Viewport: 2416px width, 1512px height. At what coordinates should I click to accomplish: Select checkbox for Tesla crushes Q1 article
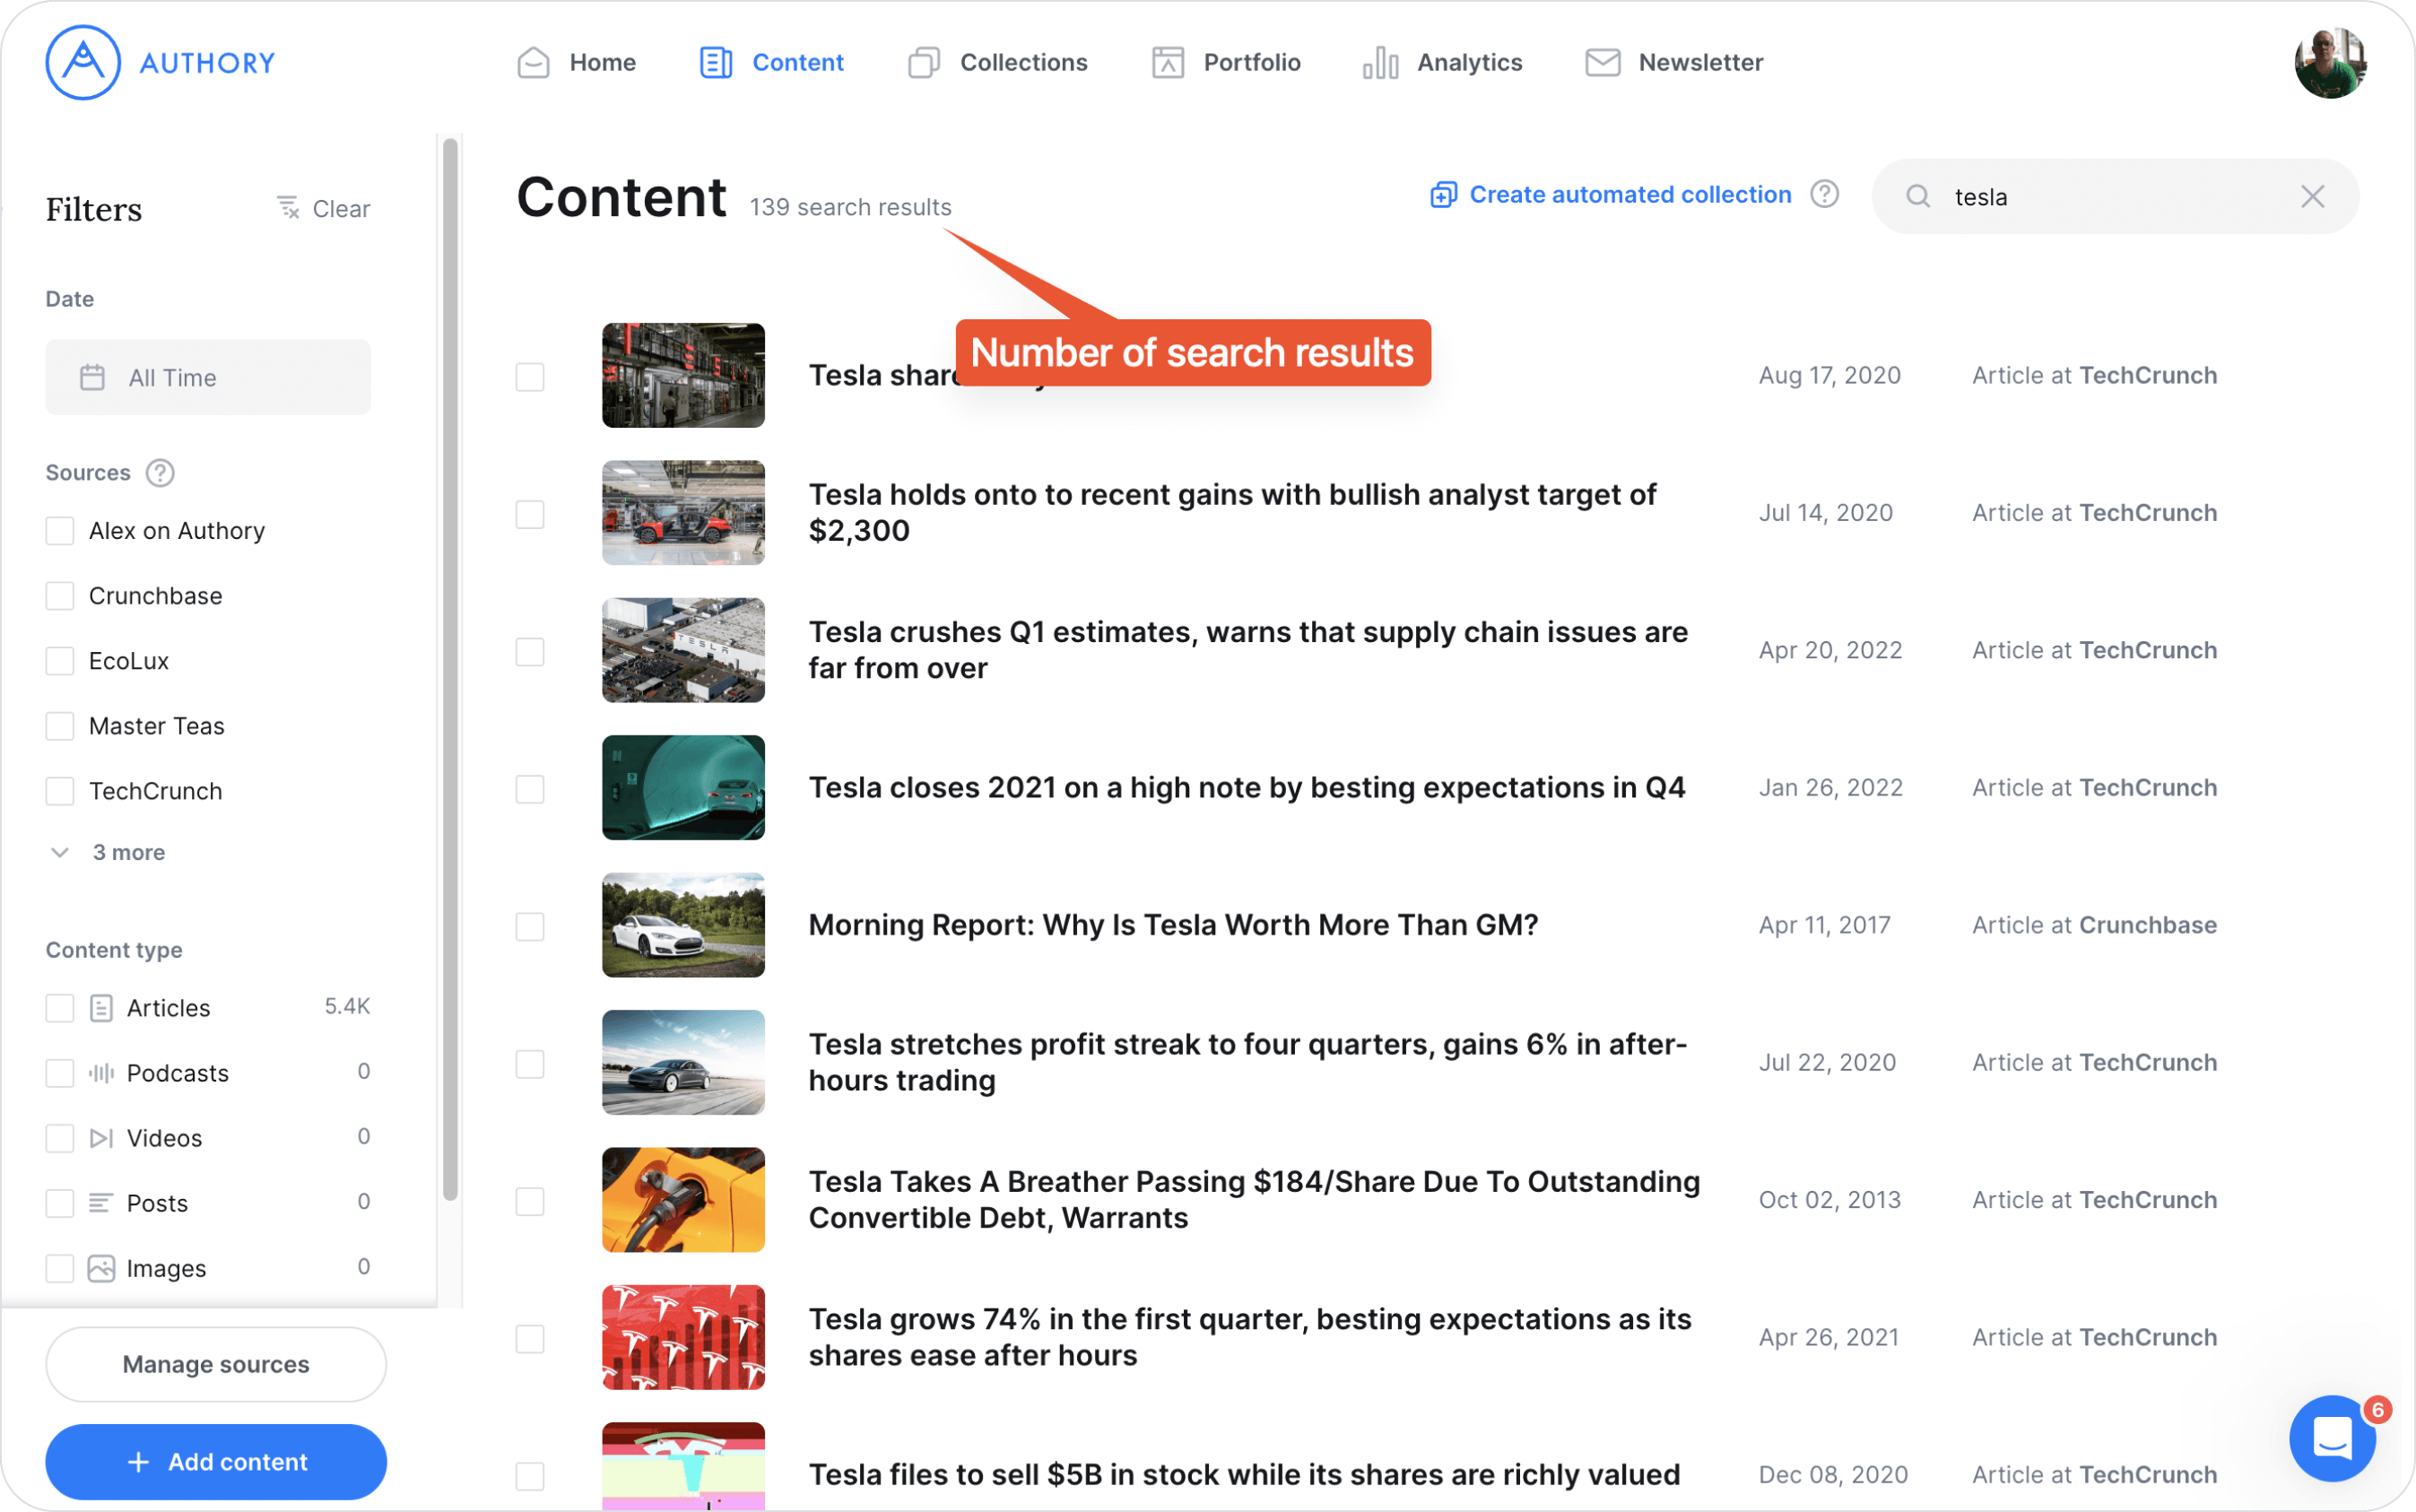[x=530, y=652]
